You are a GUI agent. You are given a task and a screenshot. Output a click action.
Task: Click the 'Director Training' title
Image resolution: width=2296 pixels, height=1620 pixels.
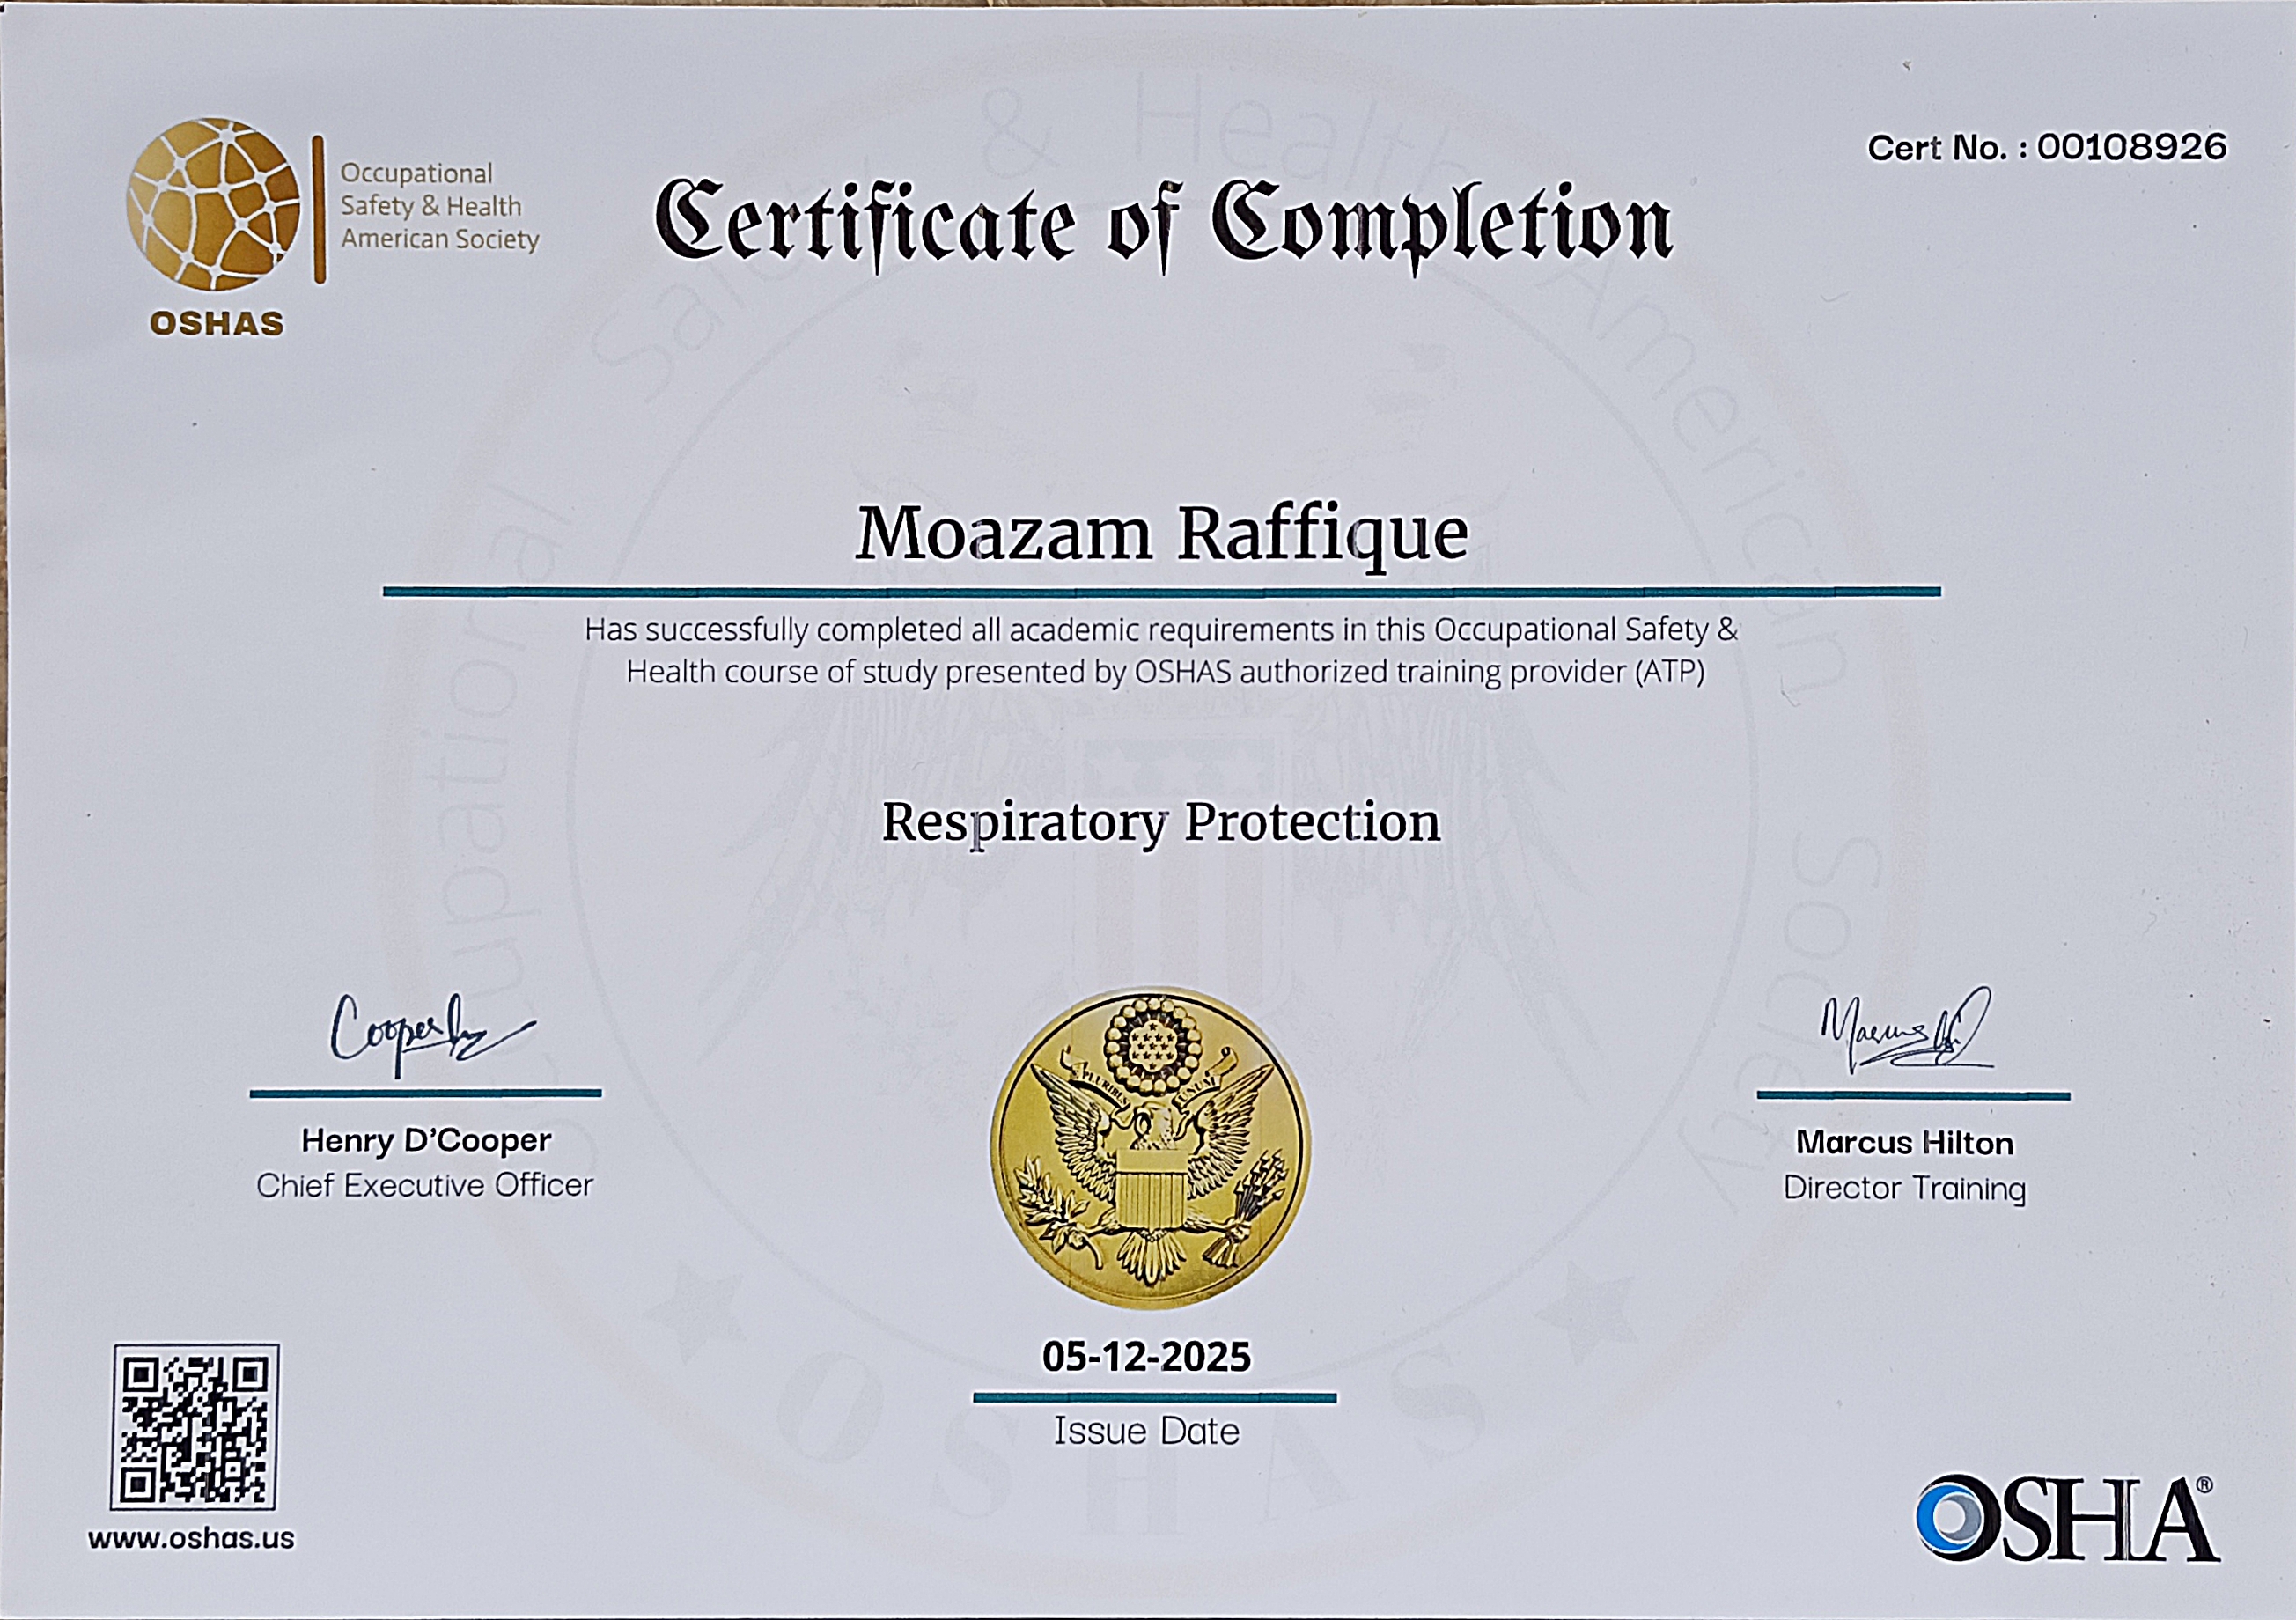coord(1905,1189)
